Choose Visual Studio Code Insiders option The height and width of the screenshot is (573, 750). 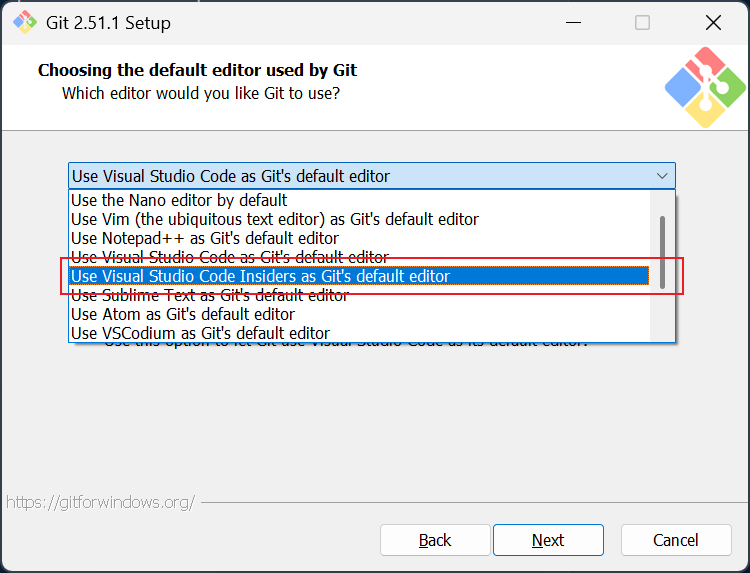tap(260, 276)
